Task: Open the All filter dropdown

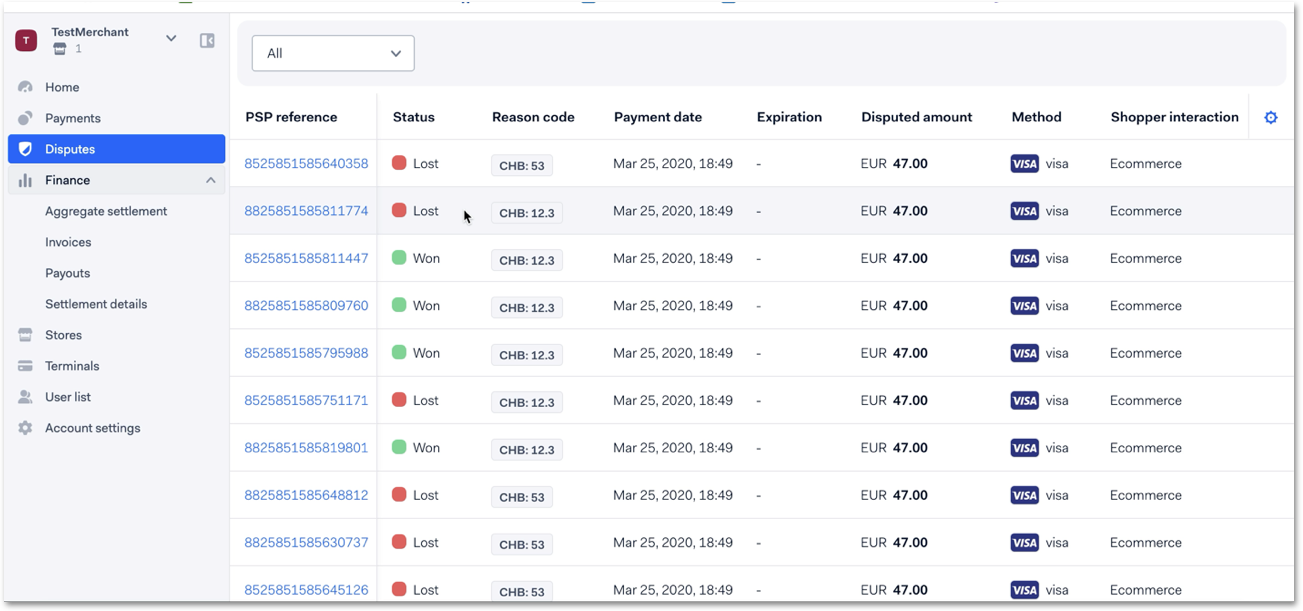Action: 333,54
